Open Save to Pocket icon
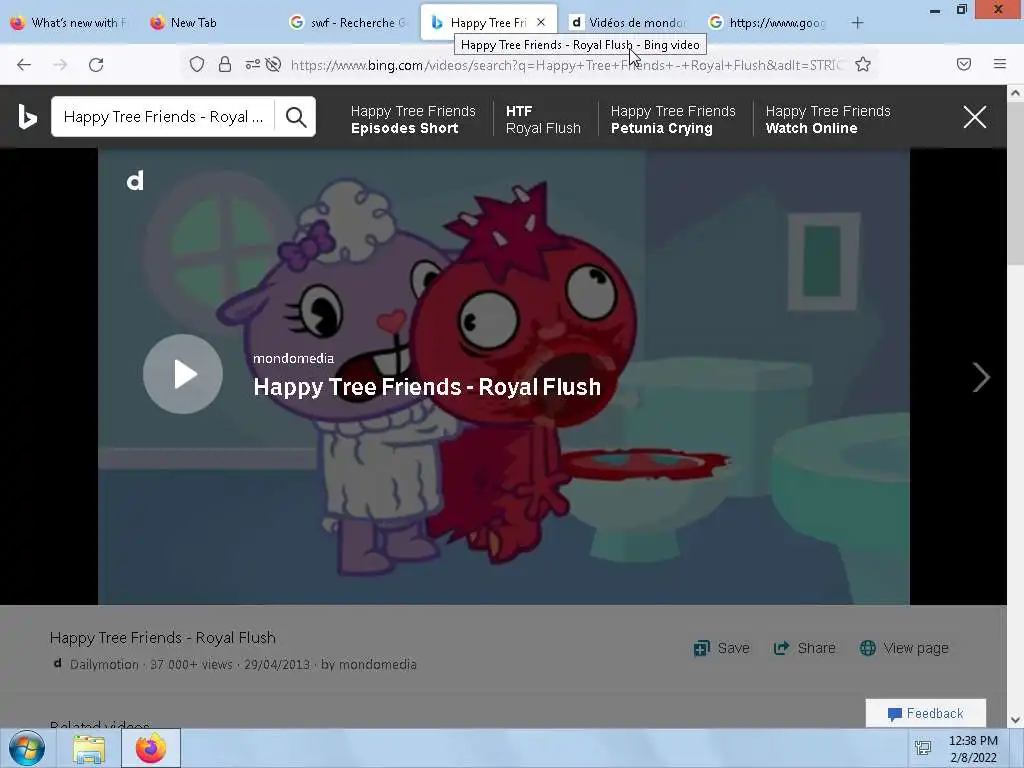Image resolution: width=1024 pixels, height=768 pixels. point(964,64)
